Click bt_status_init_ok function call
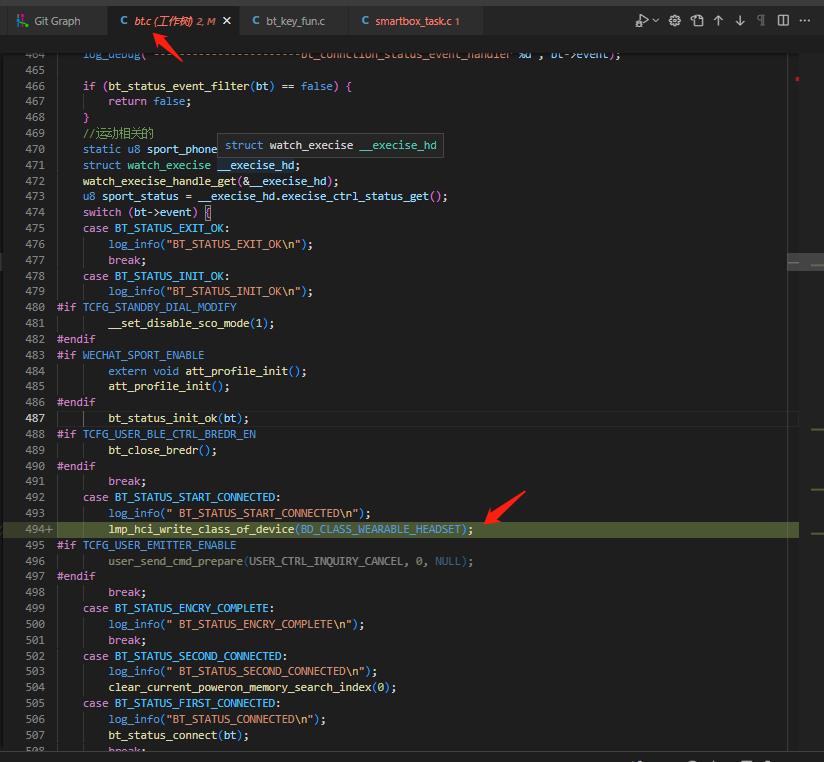824x762 pixels. pos(163,418)
